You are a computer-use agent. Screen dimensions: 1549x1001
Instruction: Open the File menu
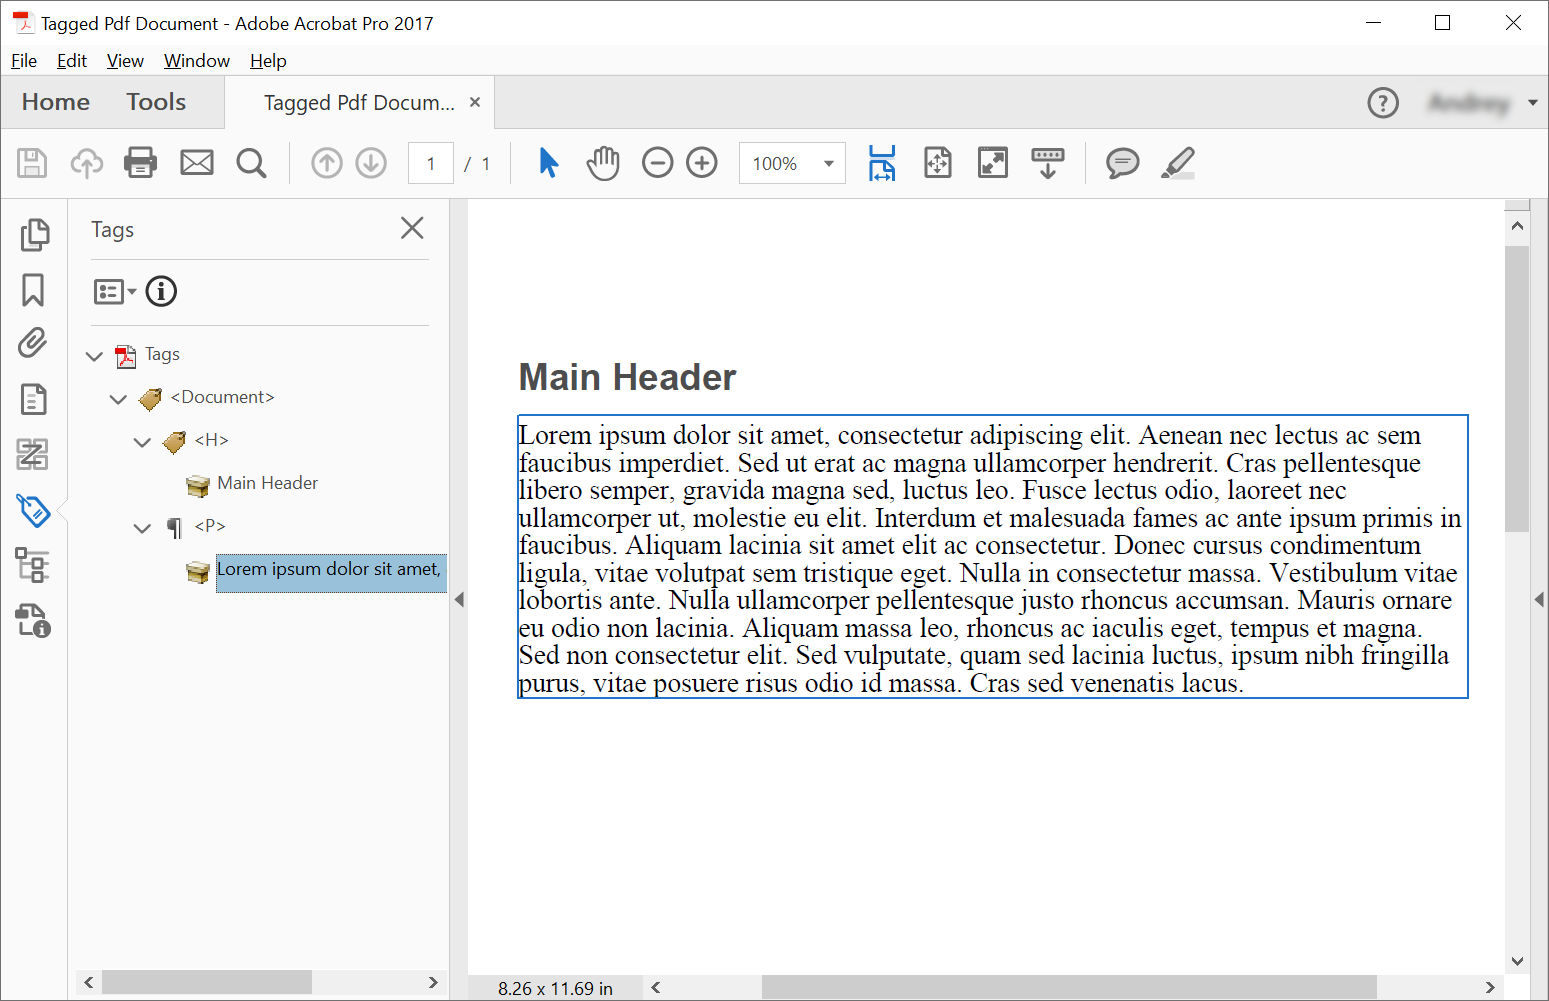[24, 61]
